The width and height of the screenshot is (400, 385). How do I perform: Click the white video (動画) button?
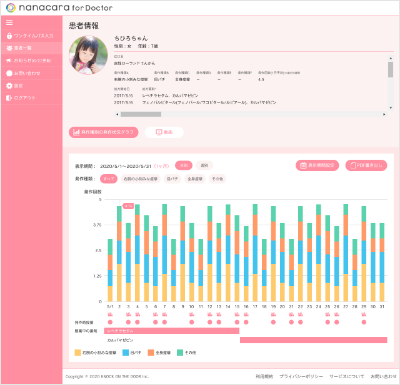pyautogui.click(x=164, y=132)
